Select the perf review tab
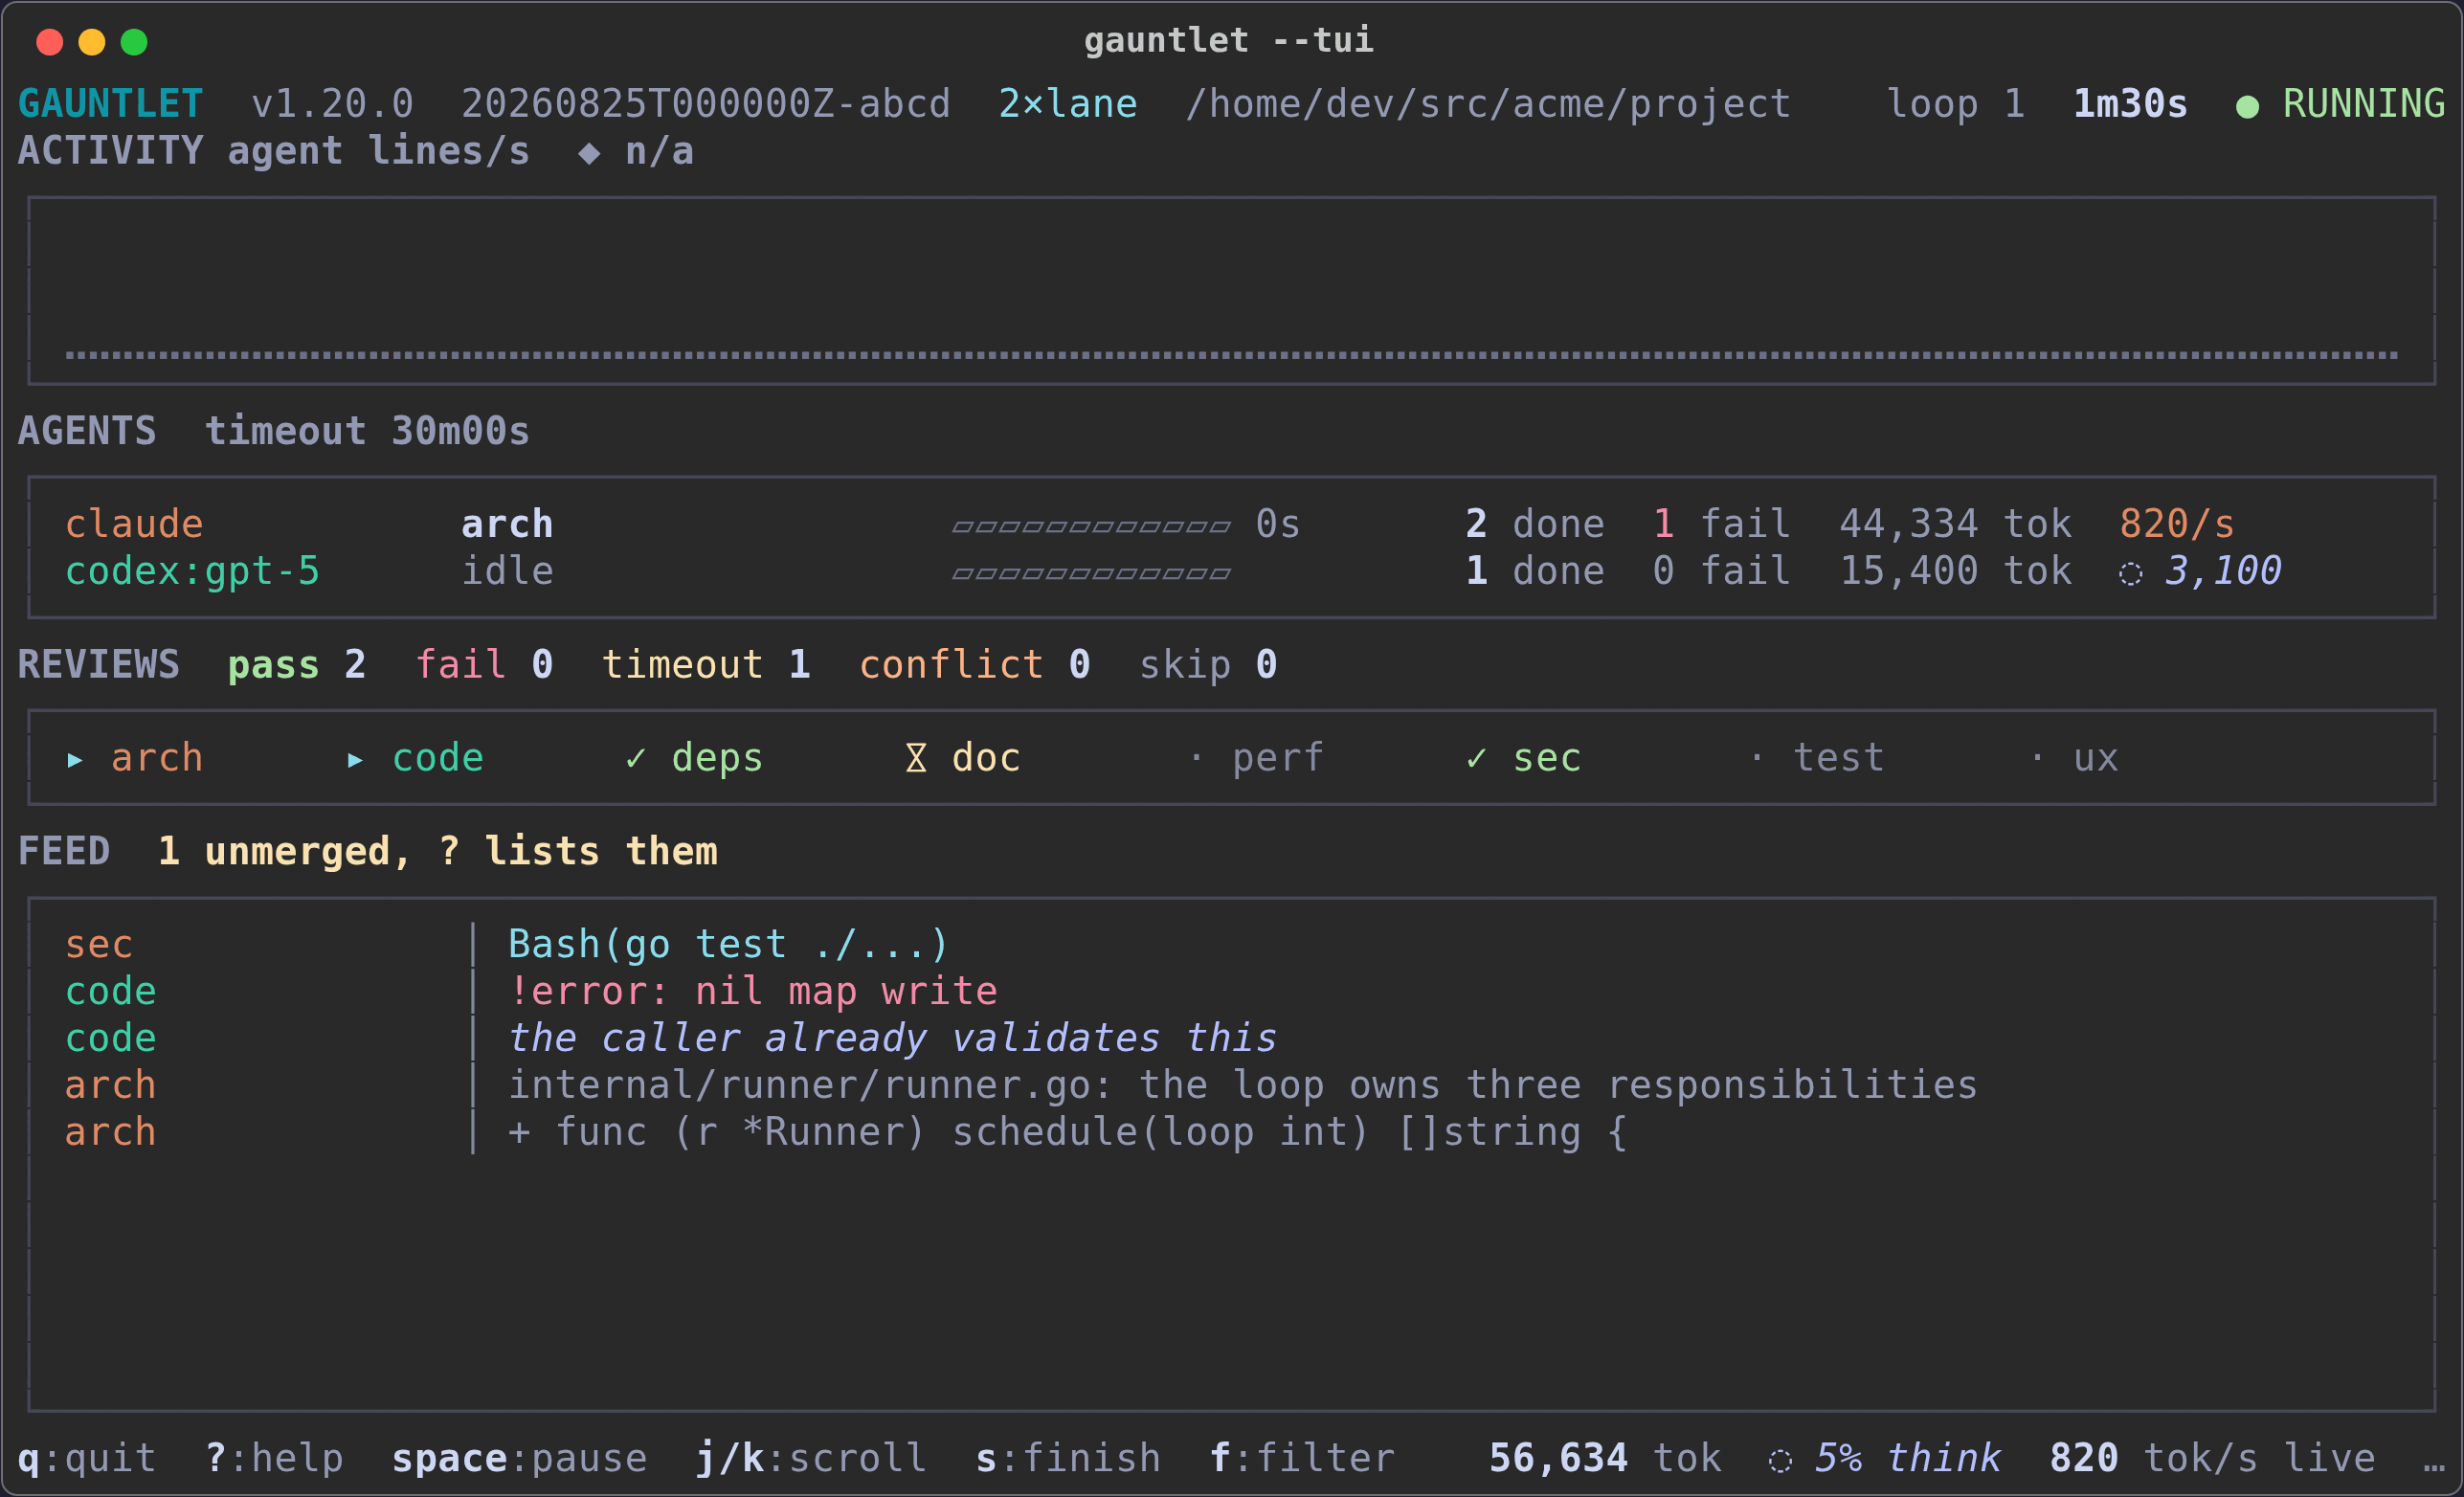2464x1497 pixels. pos(1256,759)
